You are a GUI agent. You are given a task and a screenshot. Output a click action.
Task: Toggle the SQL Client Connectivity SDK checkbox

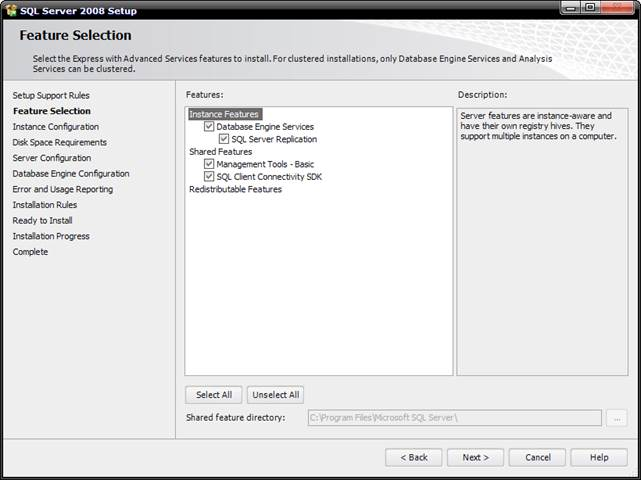tap(209, 177)
